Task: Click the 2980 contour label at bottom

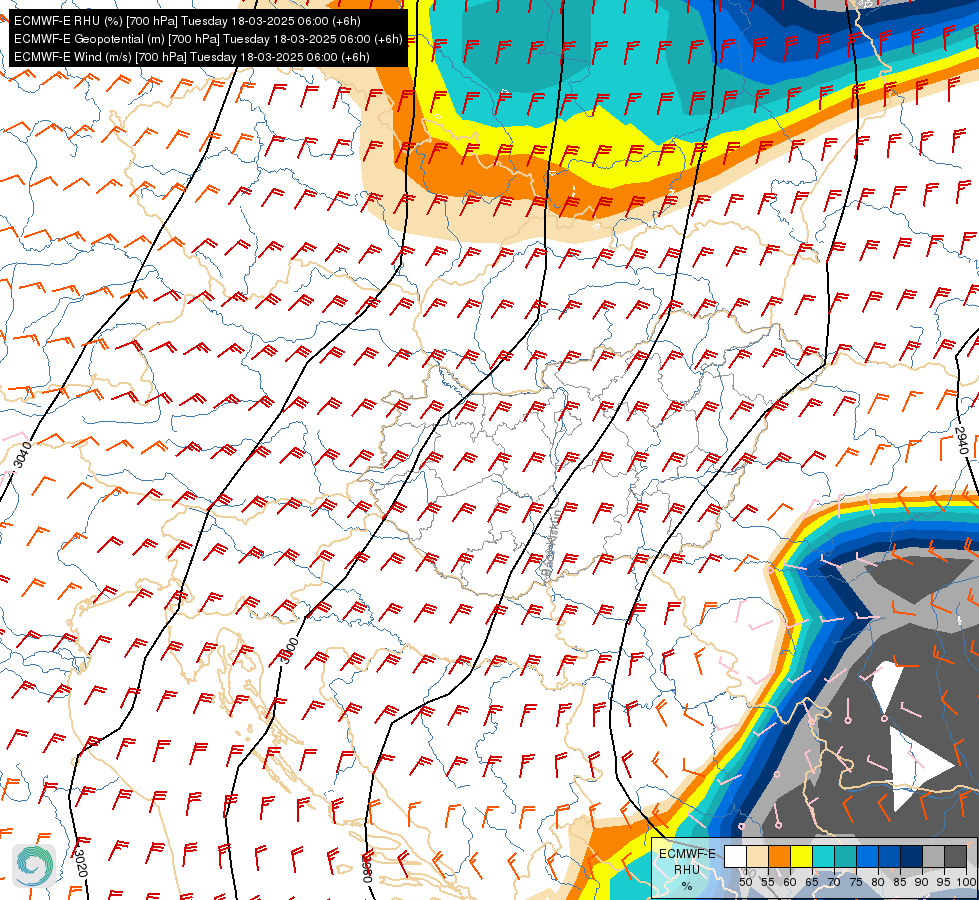Action: click(367, 868)
